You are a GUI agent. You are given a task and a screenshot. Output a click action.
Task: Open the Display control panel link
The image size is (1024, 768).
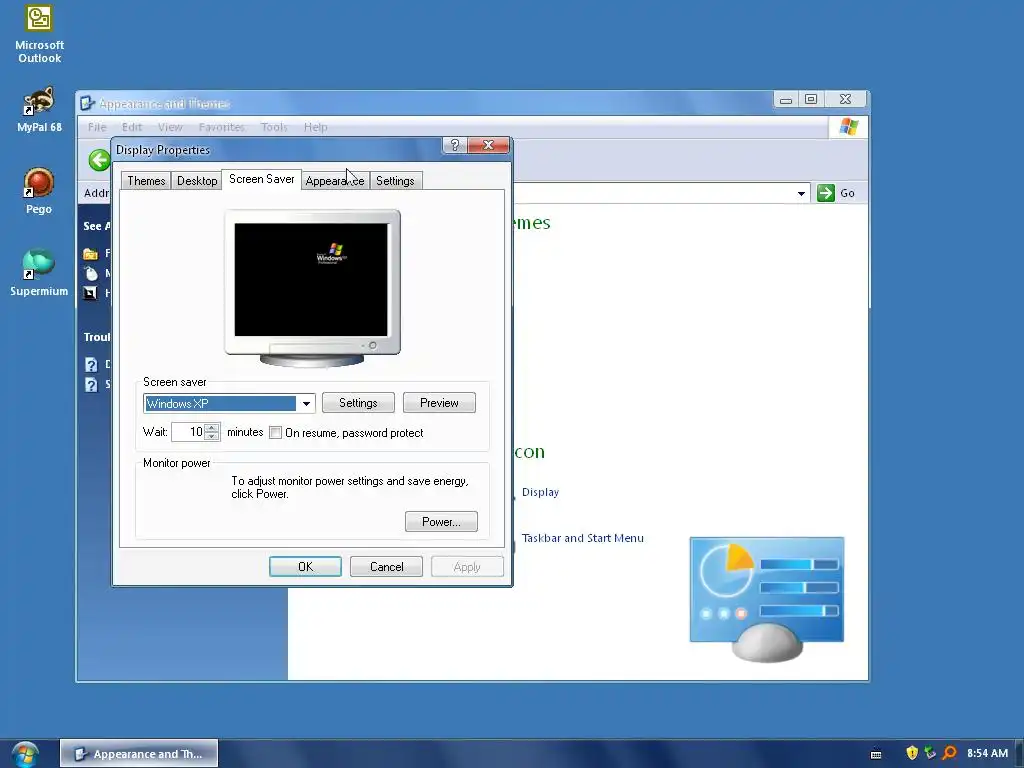pyautogui.click(x=540, y=492)
